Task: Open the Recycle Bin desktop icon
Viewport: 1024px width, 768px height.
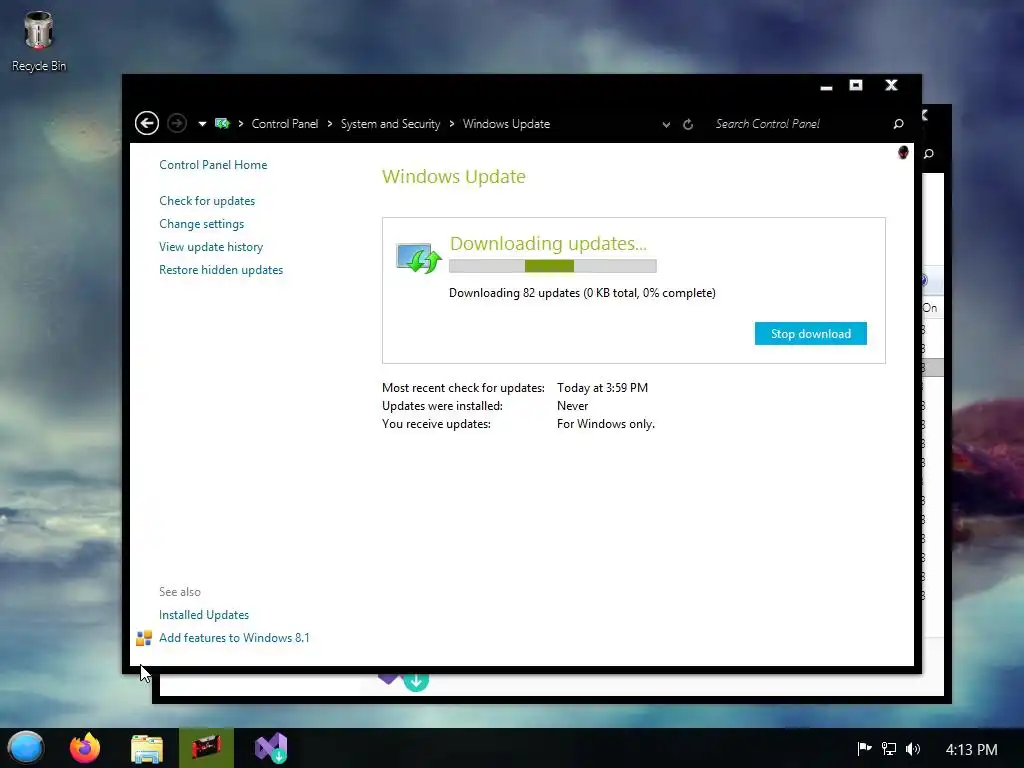Action: [x=39, y=41]
